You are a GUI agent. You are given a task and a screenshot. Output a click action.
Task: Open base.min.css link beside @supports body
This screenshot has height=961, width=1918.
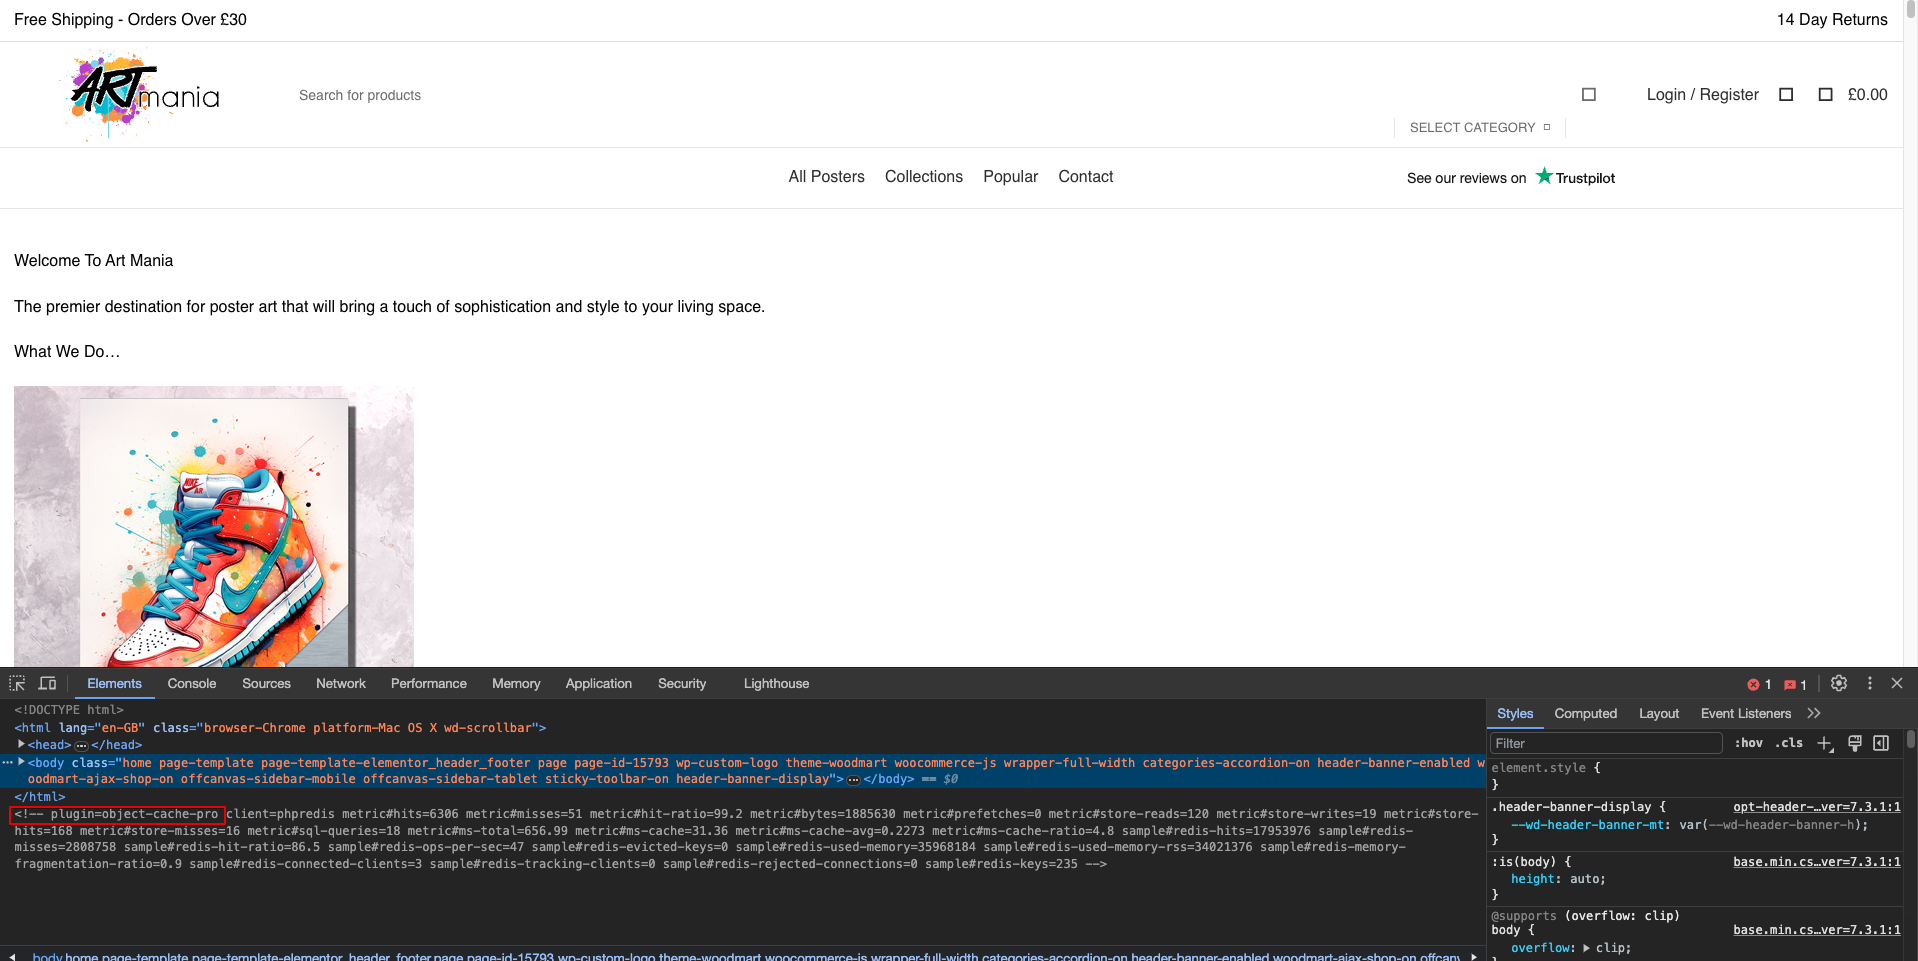[x=1817, y=930]
